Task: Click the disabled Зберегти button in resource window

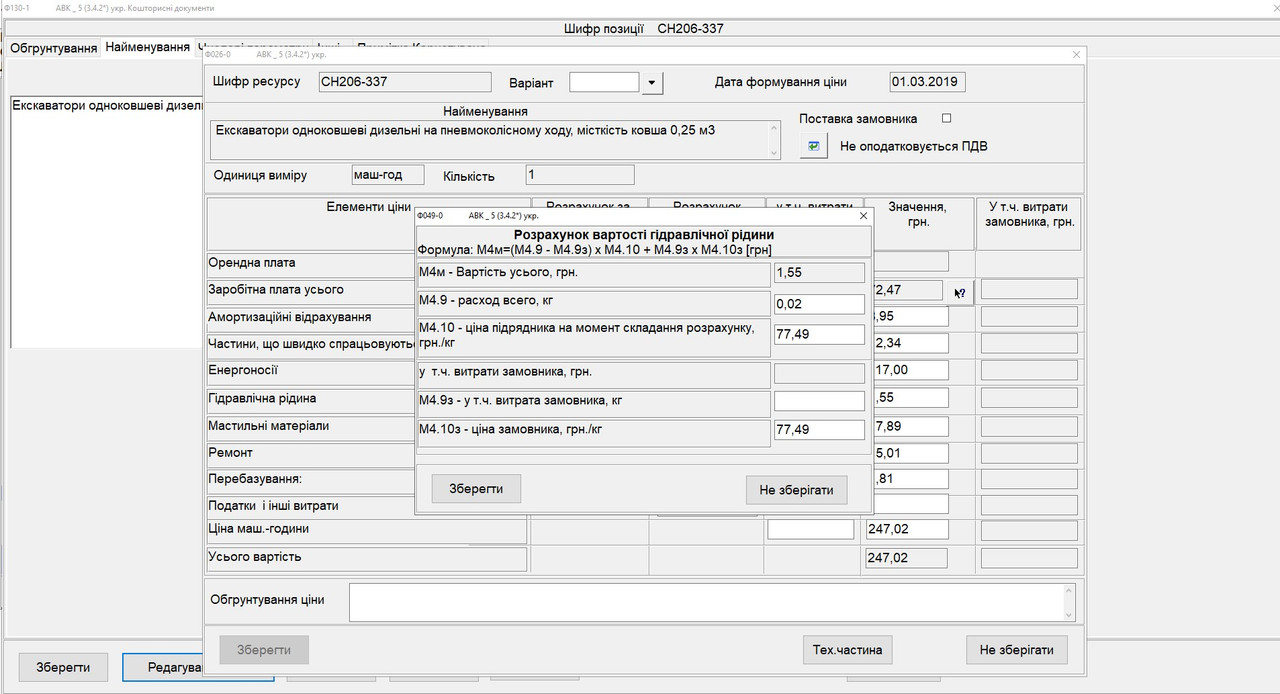Action: tap(264, 650)
